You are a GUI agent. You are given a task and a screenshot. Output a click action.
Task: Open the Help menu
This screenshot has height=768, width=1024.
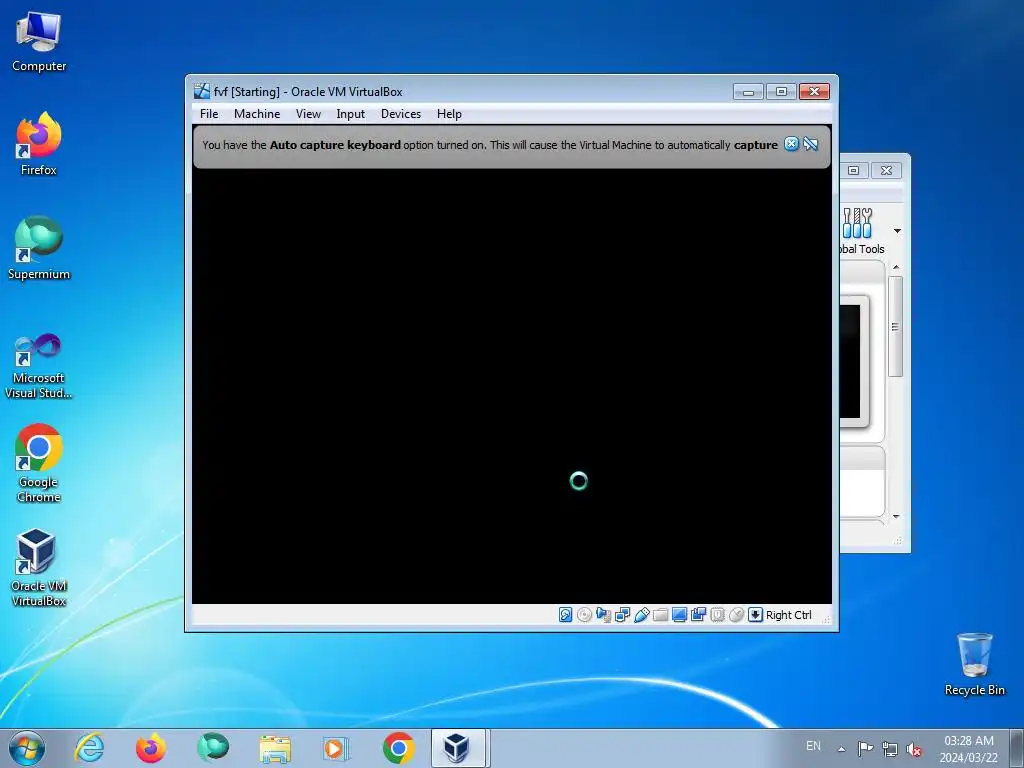pyautogui.click(x=449, y=114)
